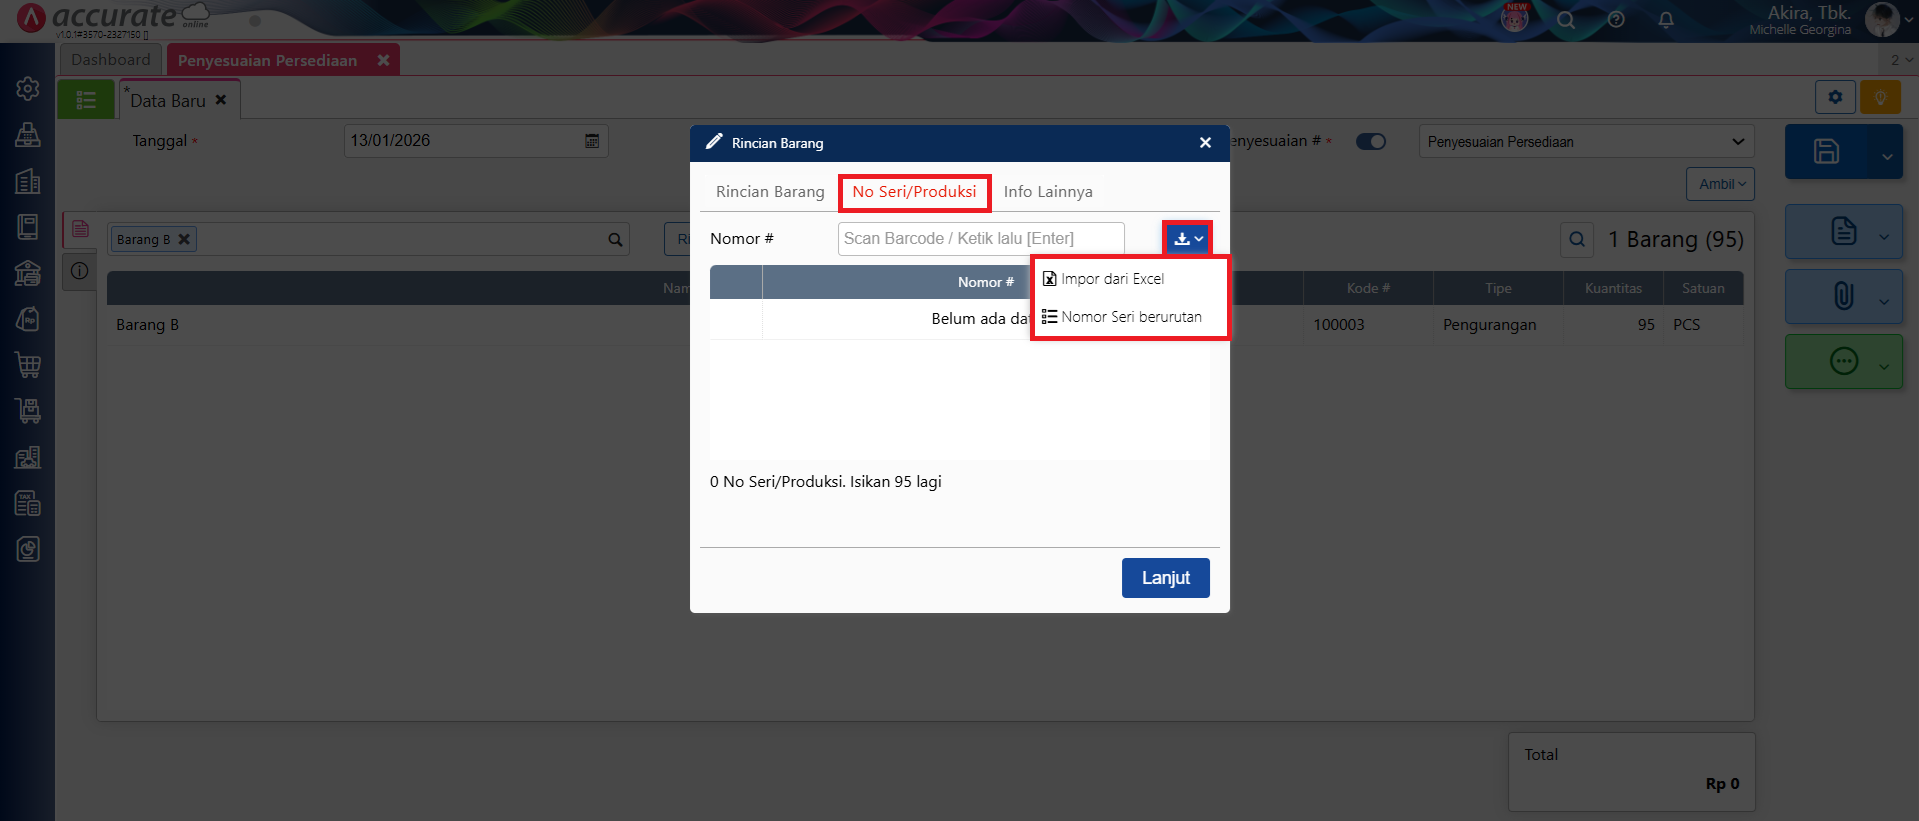1919x821 pixels.
Task: Open the Ambil dropdown button
Action: [1720, 184]
